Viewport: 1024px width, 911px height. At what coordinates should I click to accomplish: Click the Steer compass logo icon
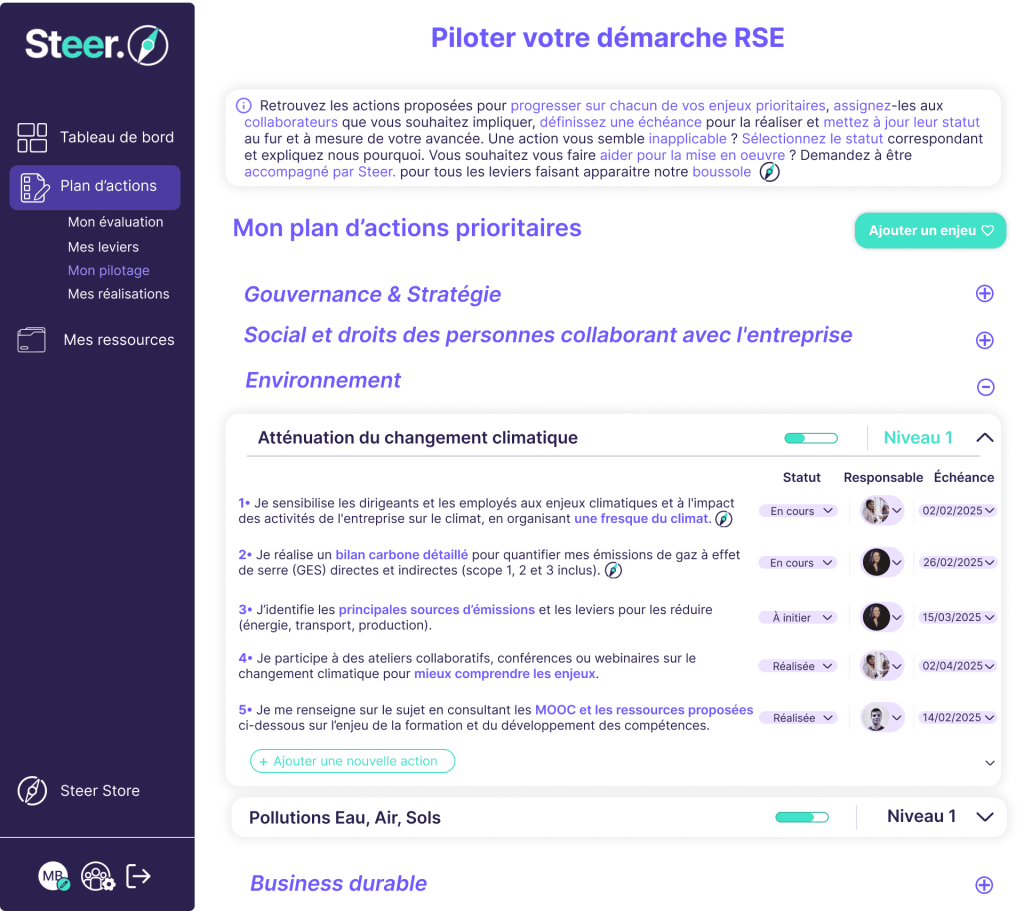point(148,45)
